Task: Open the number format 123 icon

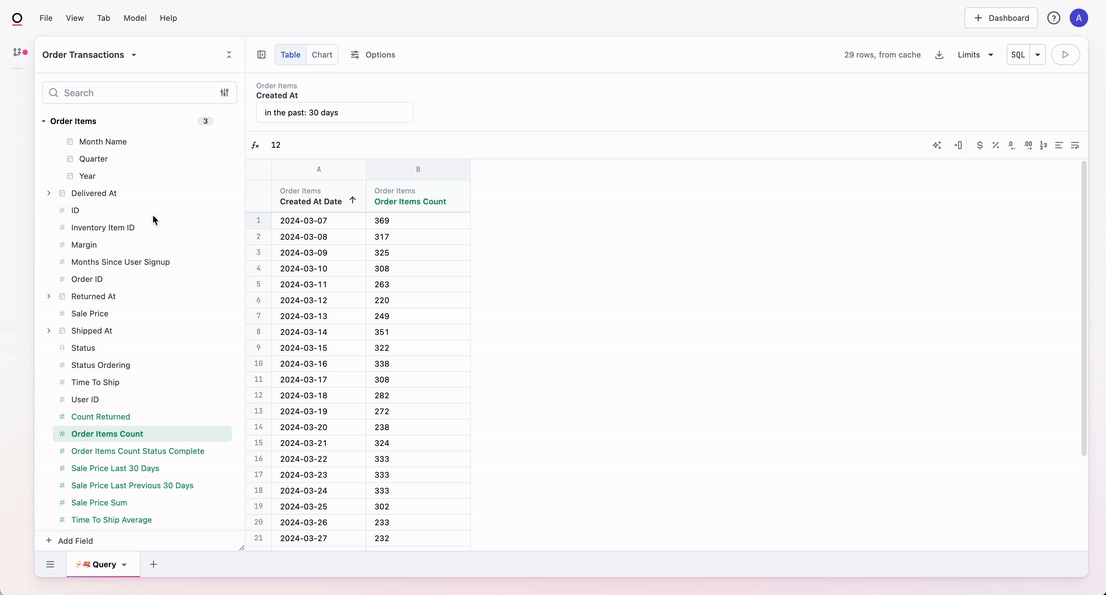Action: pos(1043,145)
